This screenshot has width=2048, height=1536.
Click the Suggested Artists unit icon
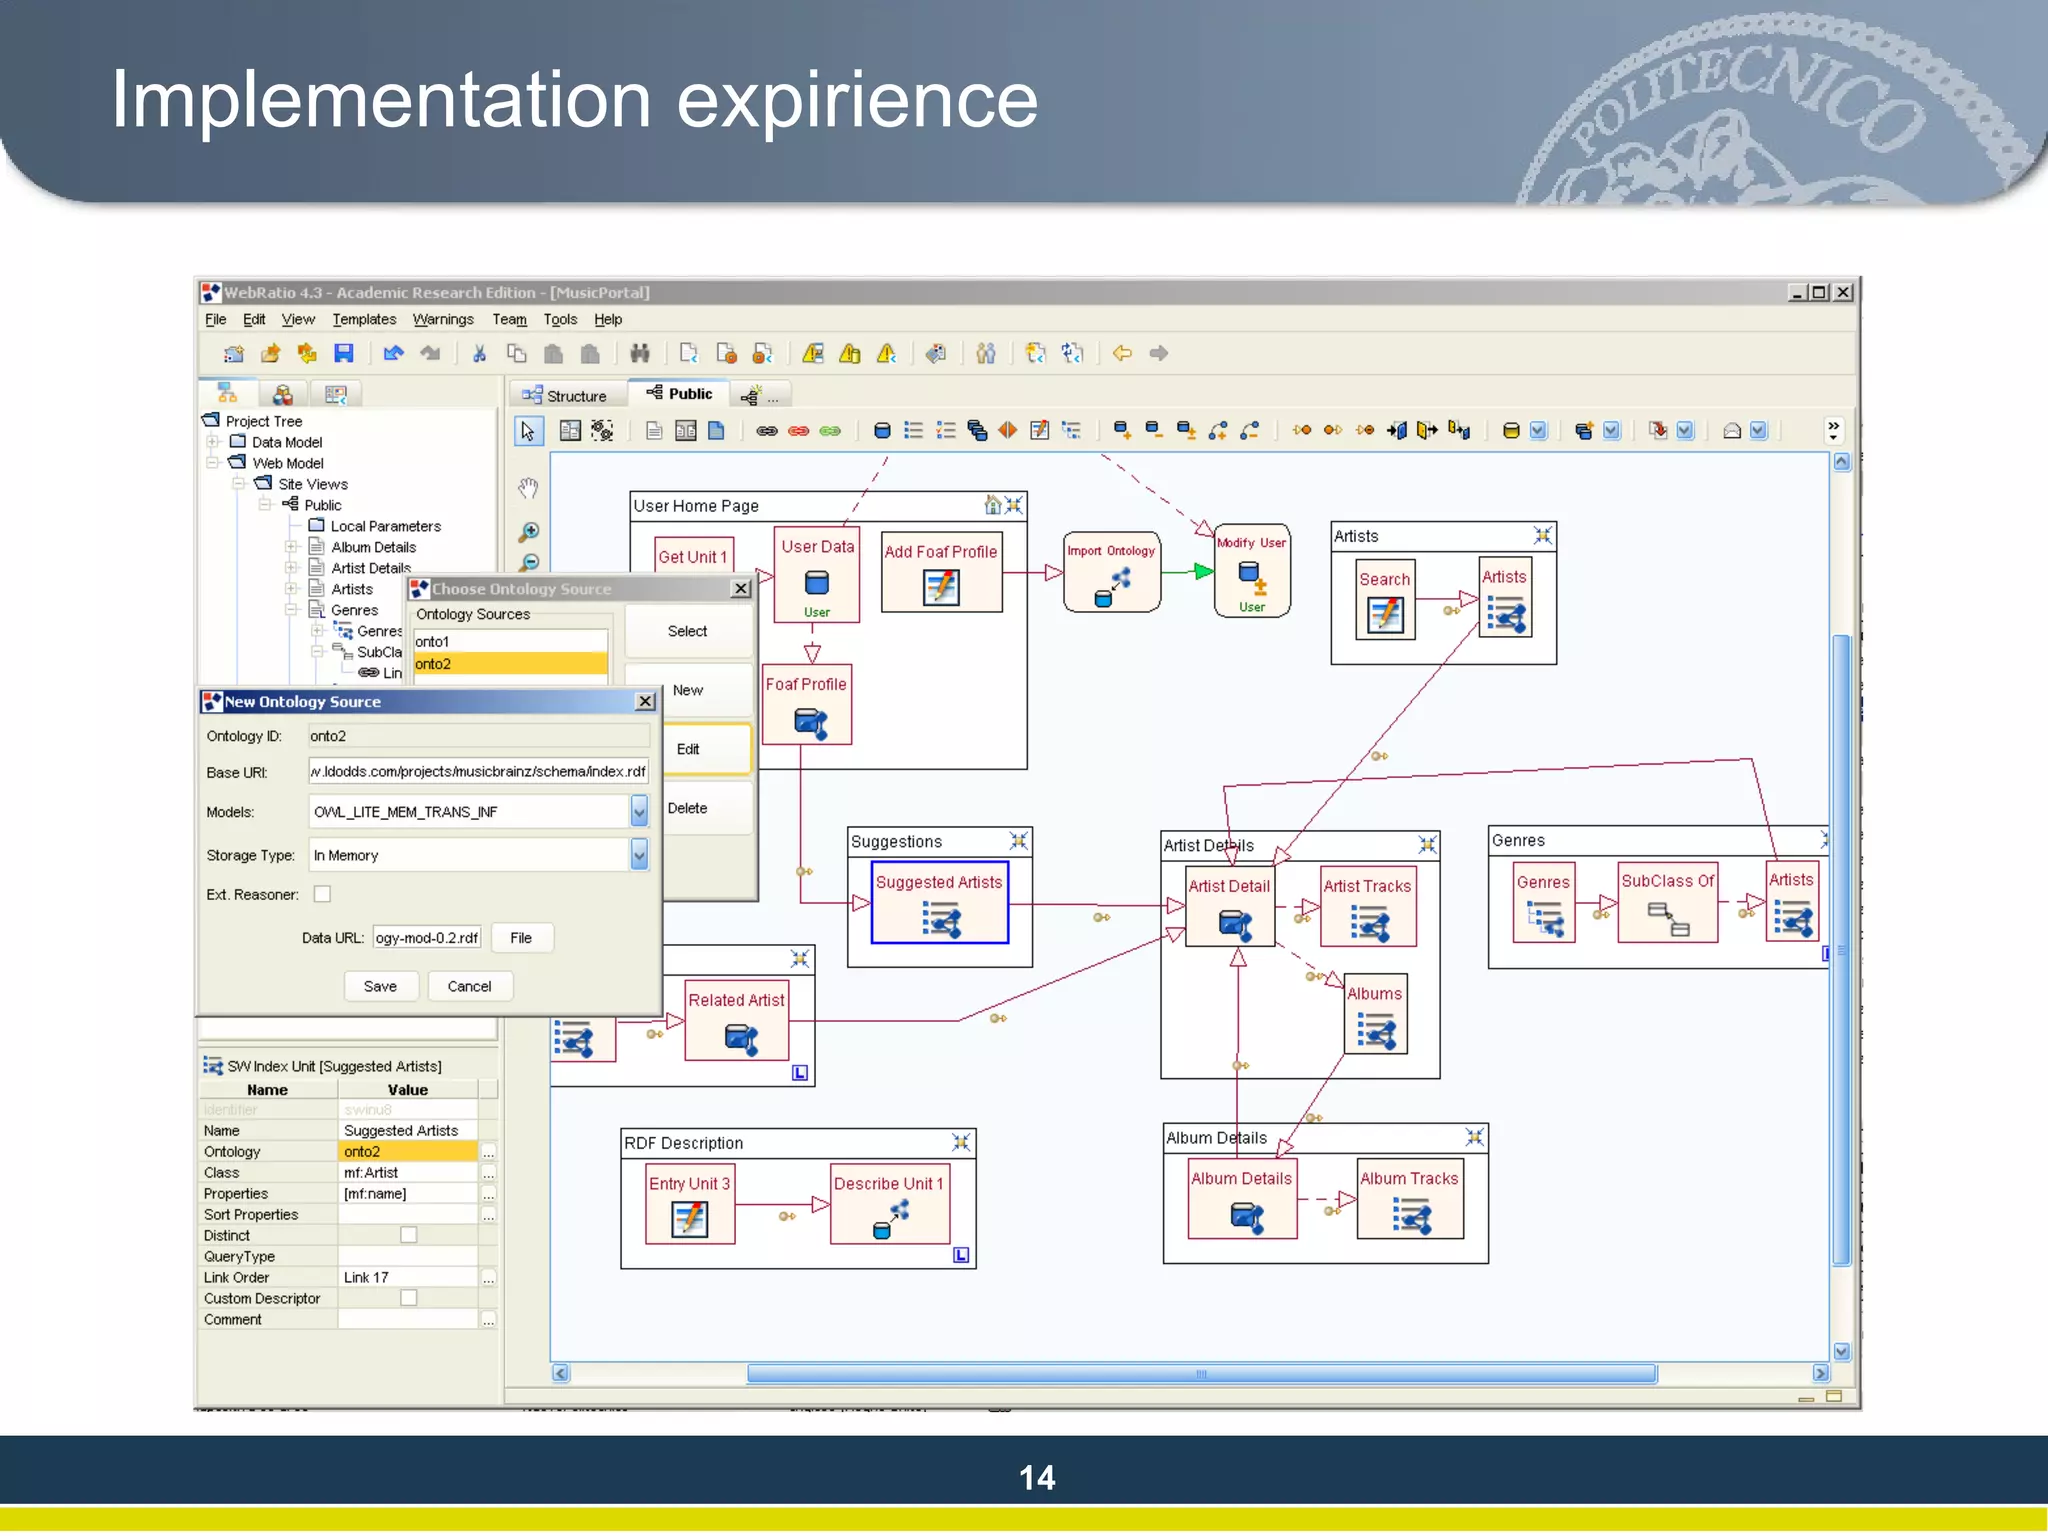(941, 919)
